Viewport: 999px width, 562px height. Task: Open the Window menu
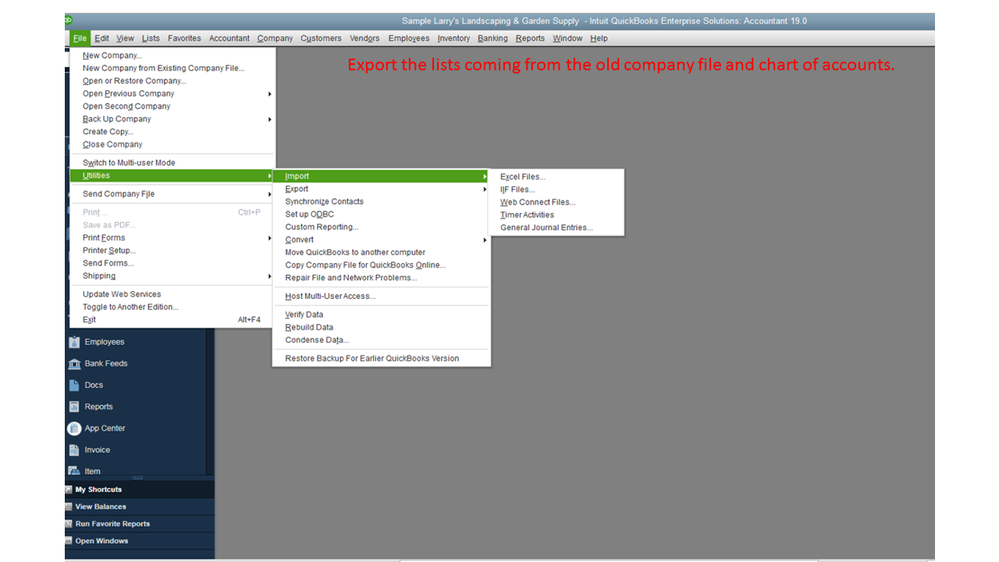coord(567,38)
